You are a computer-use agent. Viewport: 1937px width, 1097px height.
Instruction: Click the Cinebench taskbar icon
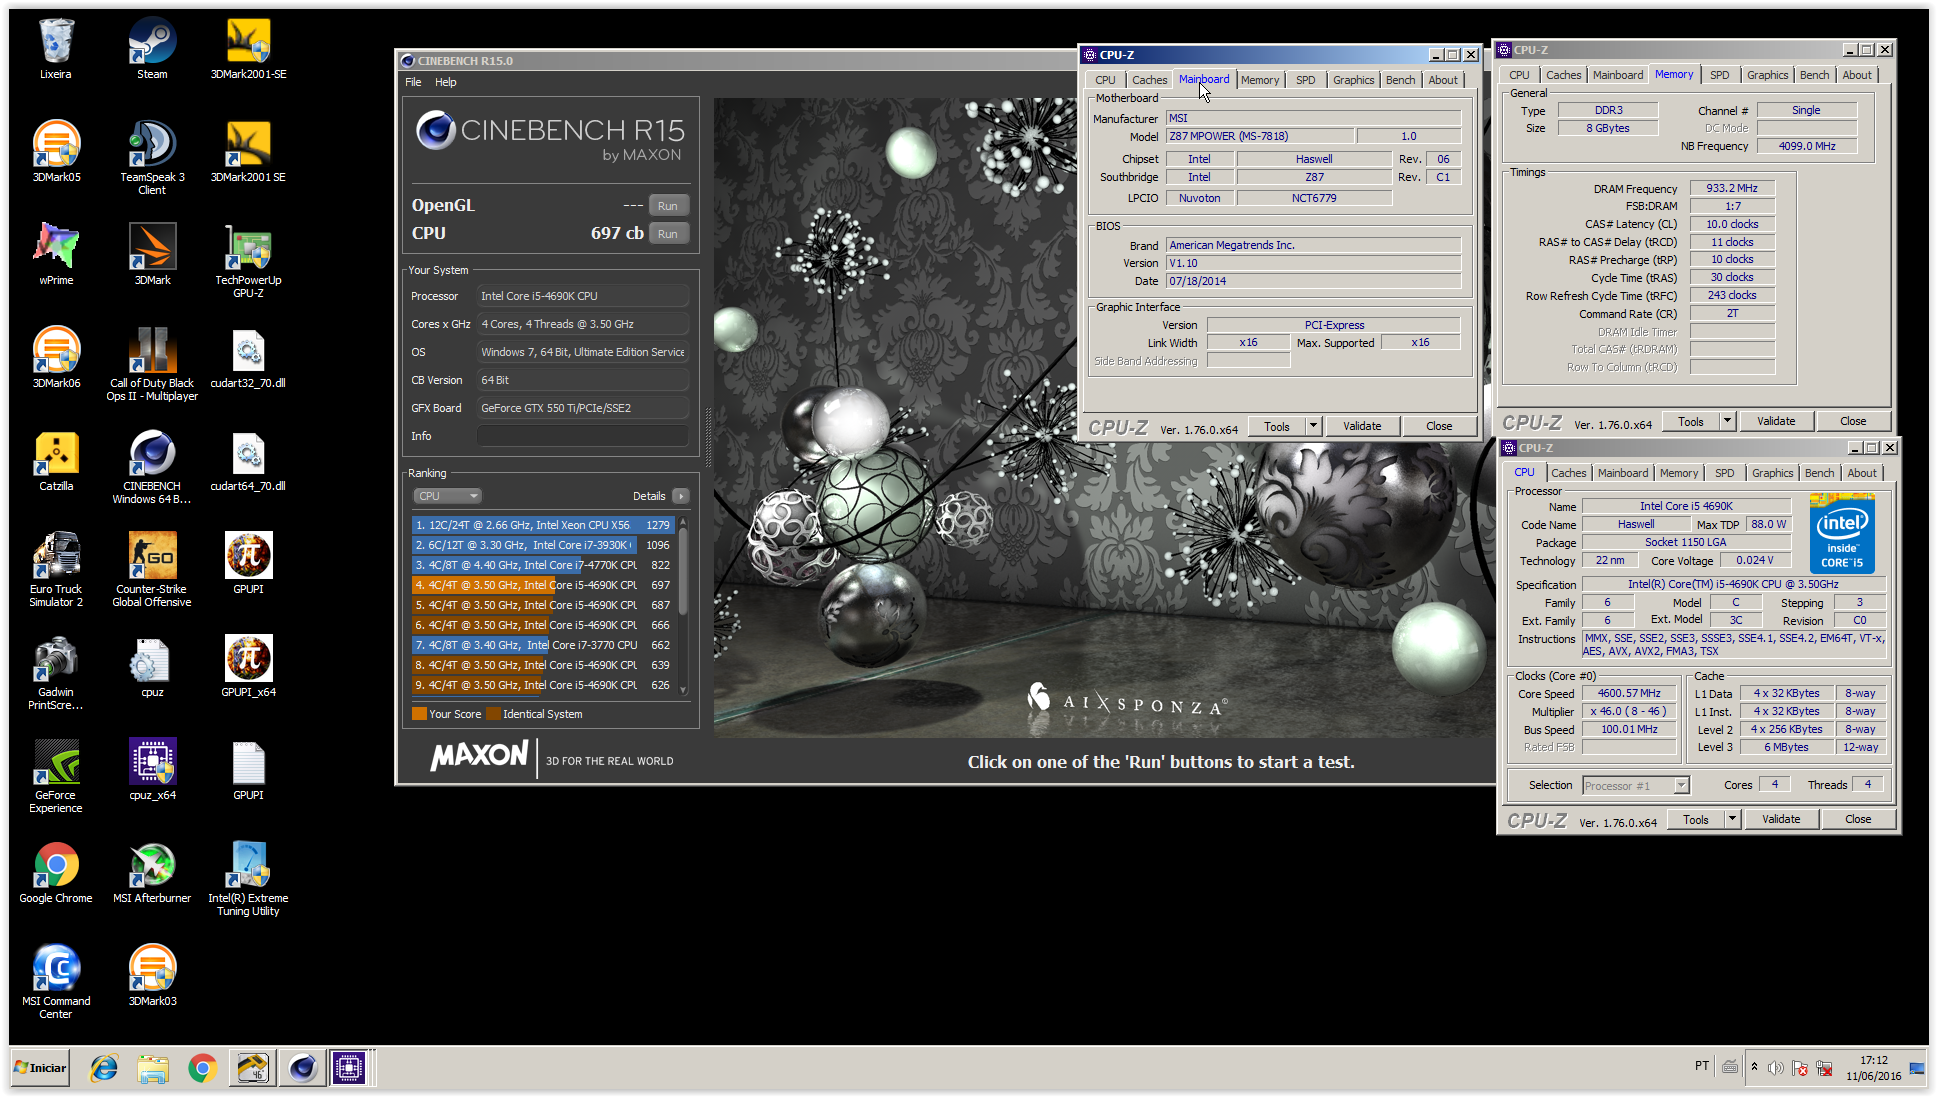pos(302,1068)
